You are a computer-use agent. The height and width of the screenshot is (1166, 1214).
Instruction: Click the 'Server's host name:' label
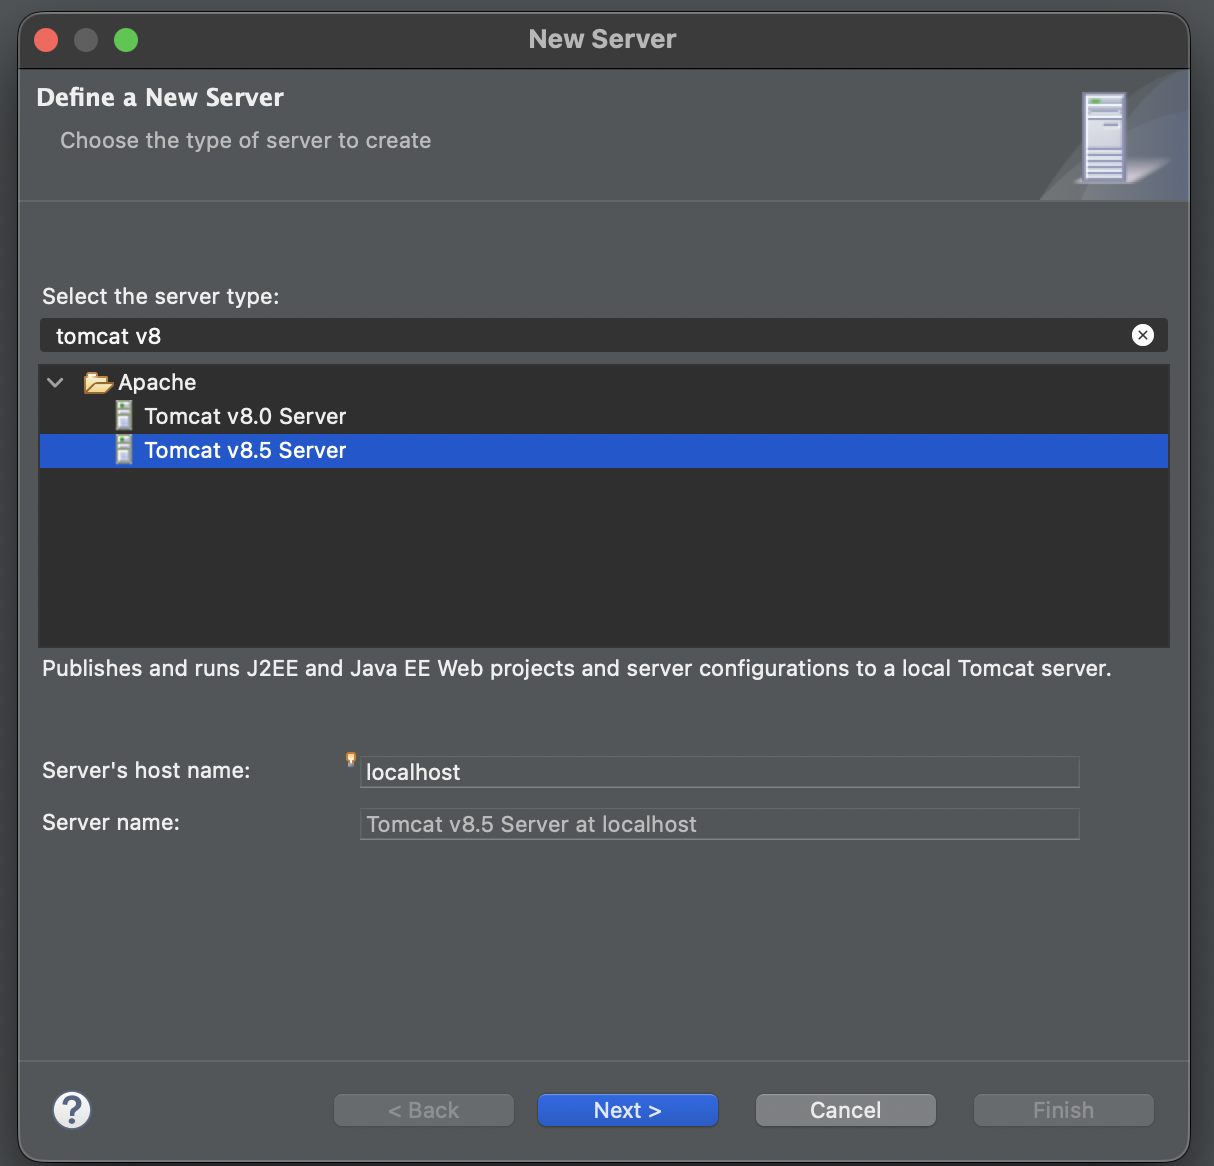coord(146,770)
